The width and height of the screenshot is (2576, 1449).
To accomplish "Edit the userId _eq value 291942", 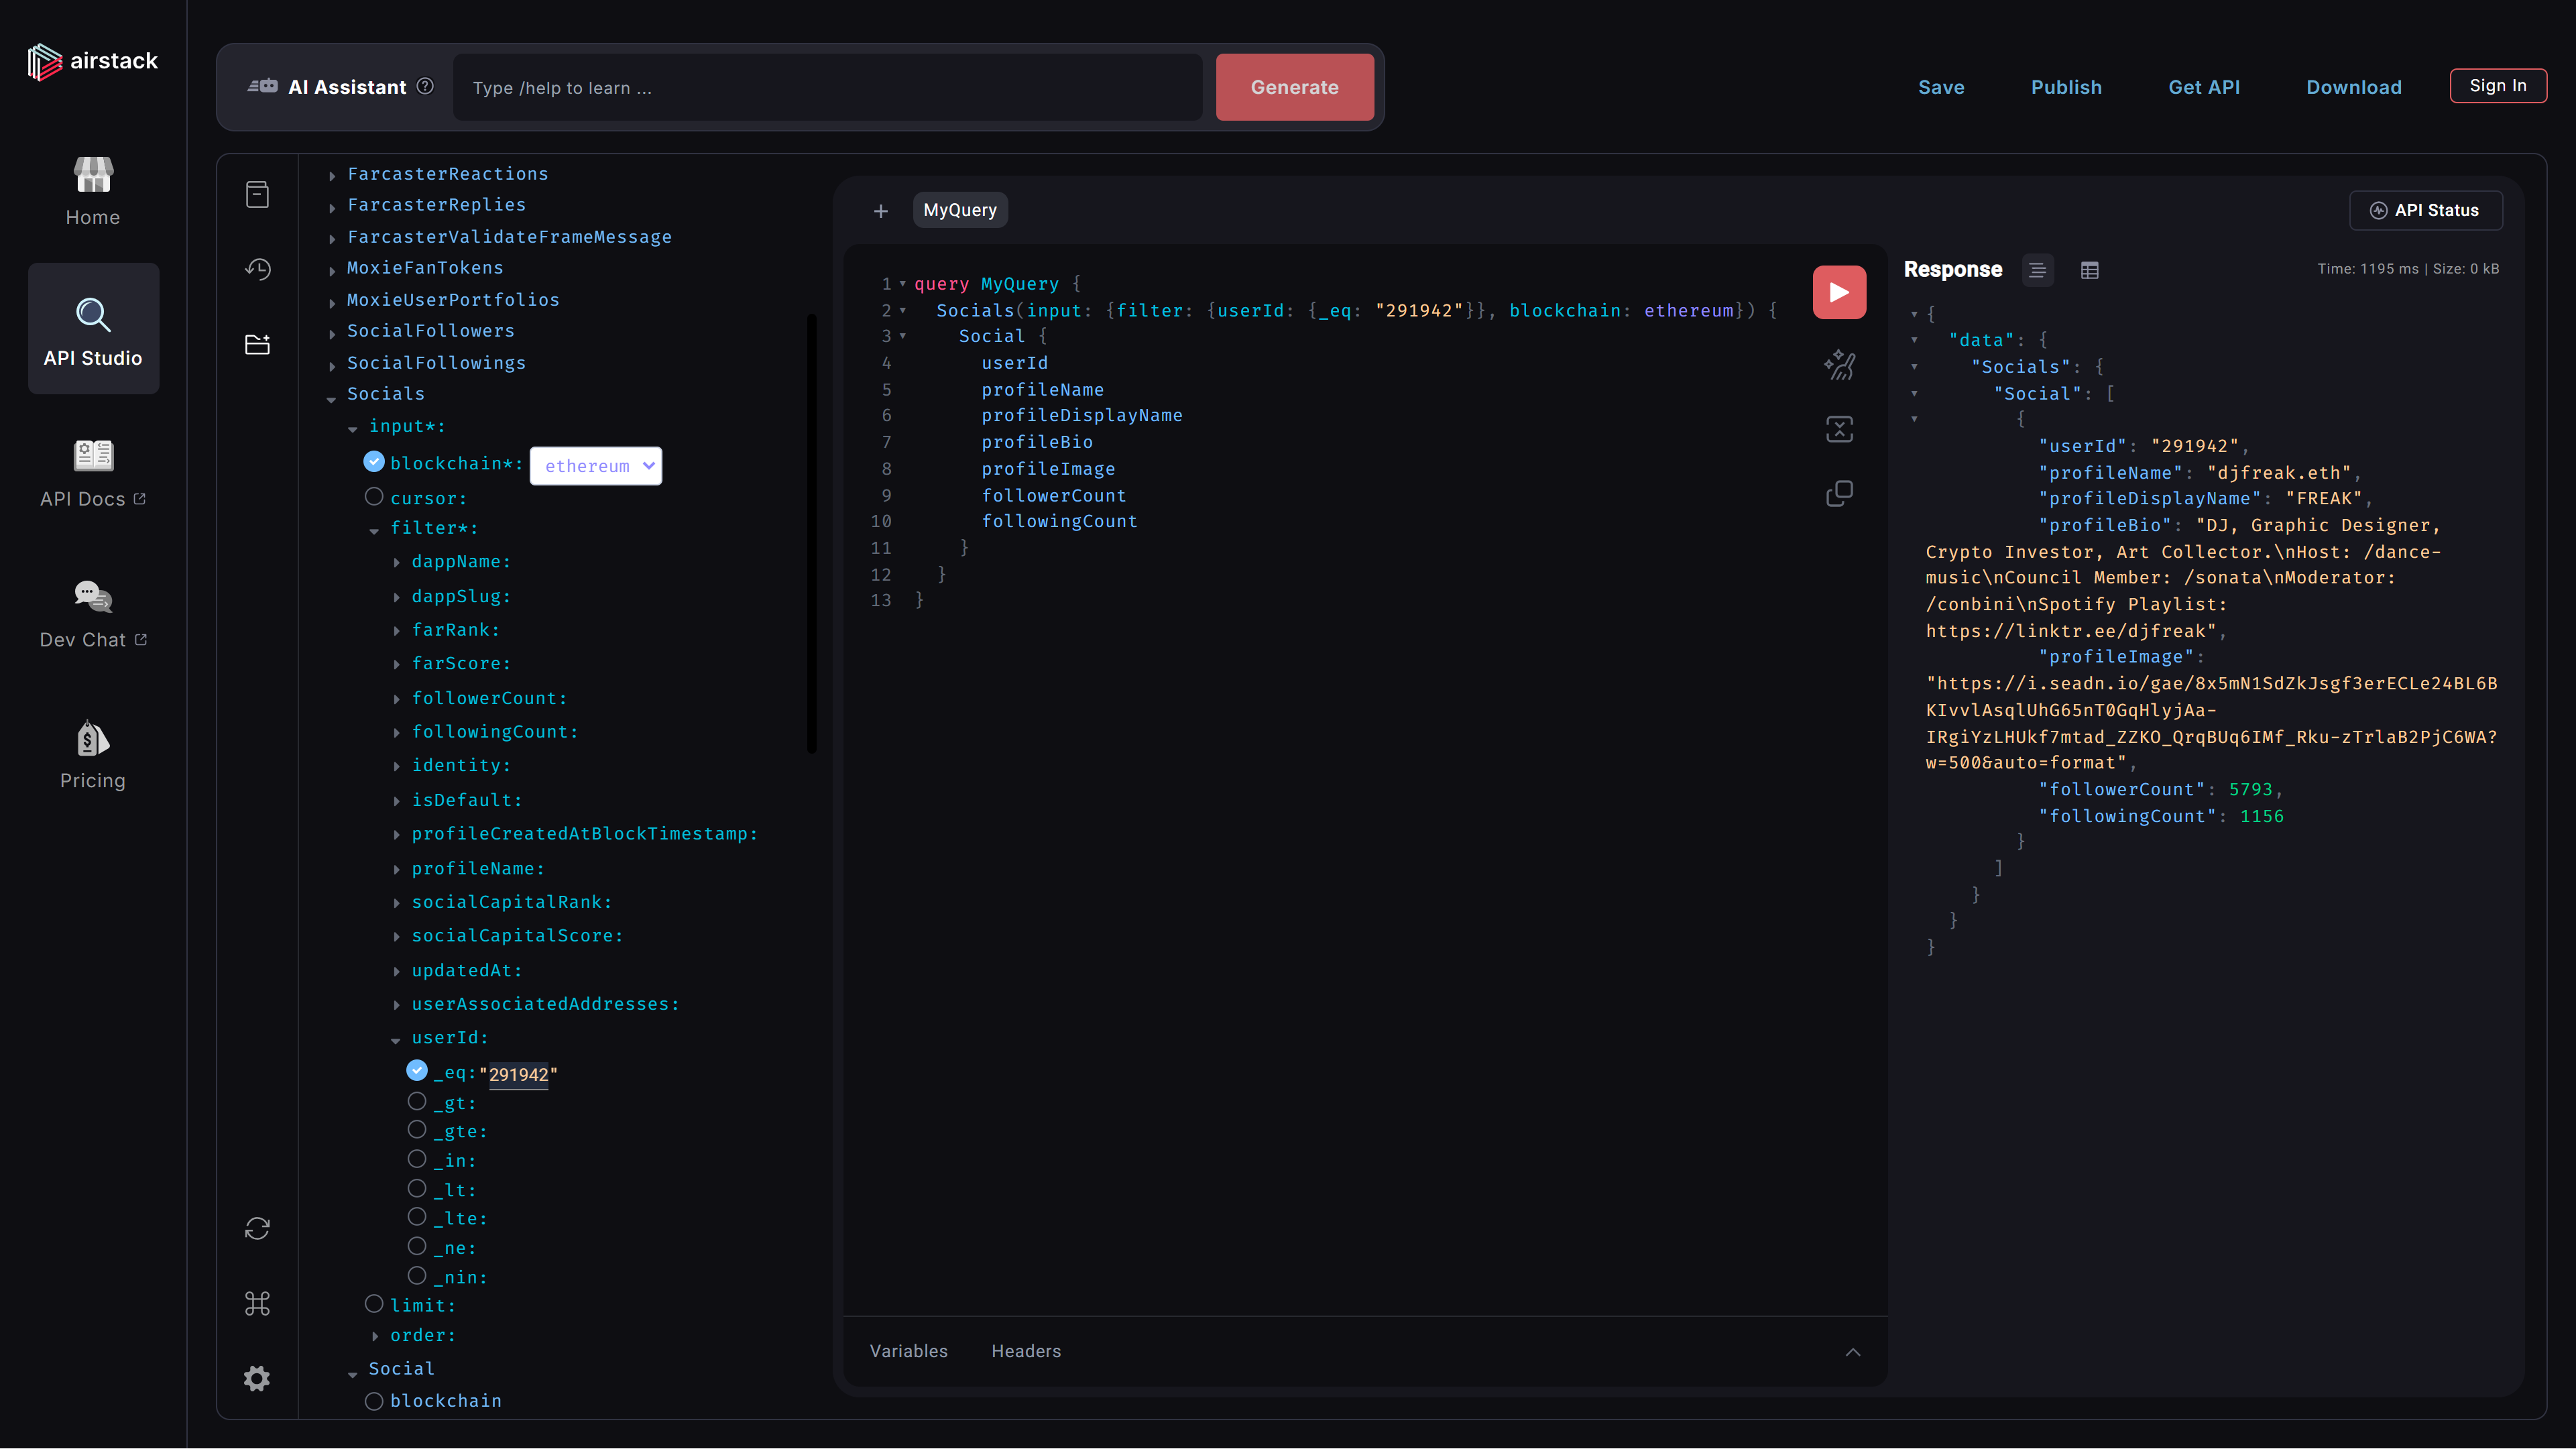I will pyautogui.click(x=518, y=1075).
